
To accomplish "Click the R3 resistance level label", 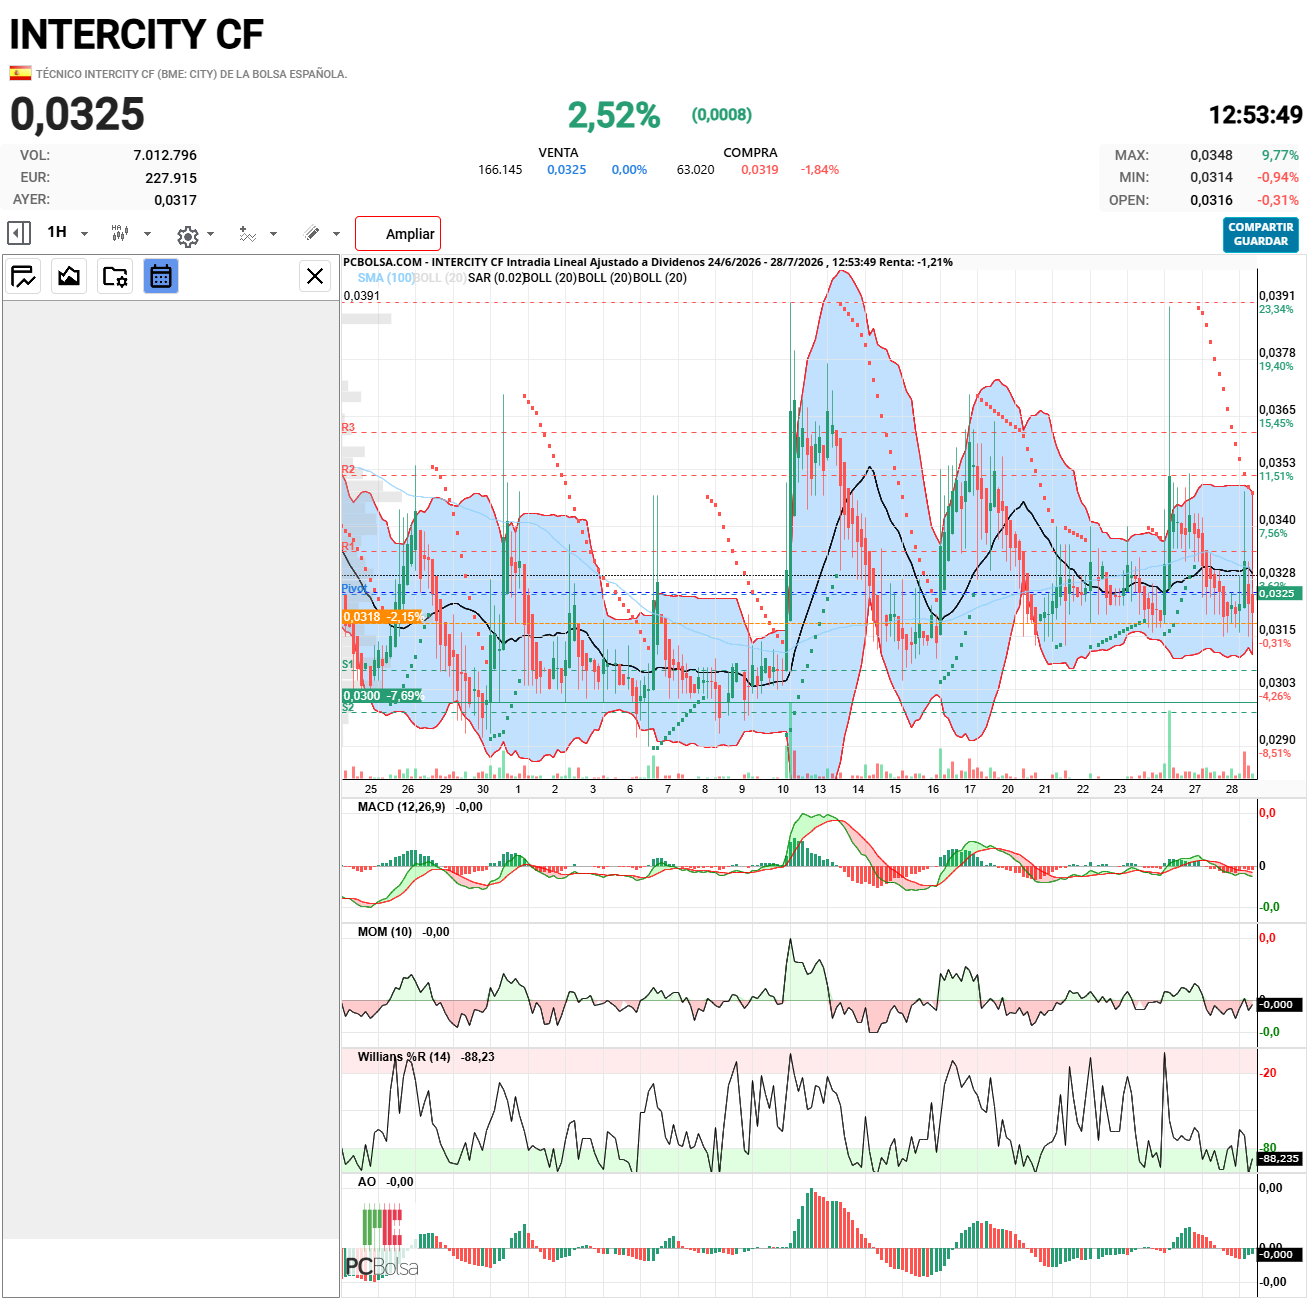I will (348, 428).
